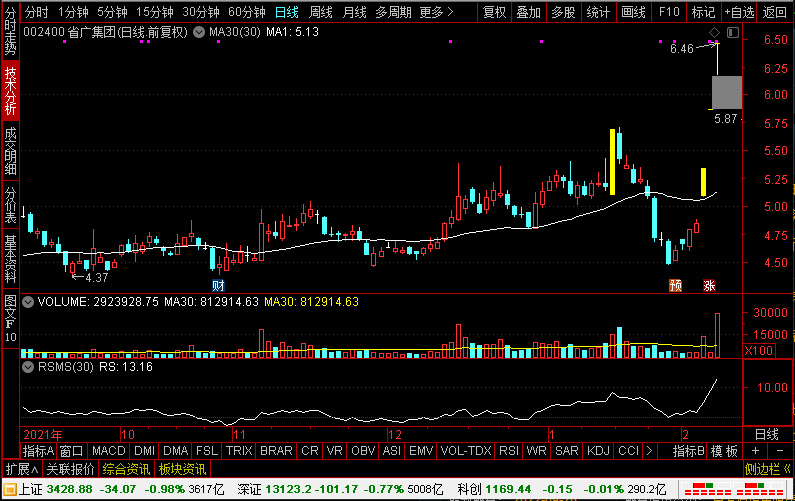Select the 日线 daily period
This screenshot has width=795, height=501.
coord(287,12)
